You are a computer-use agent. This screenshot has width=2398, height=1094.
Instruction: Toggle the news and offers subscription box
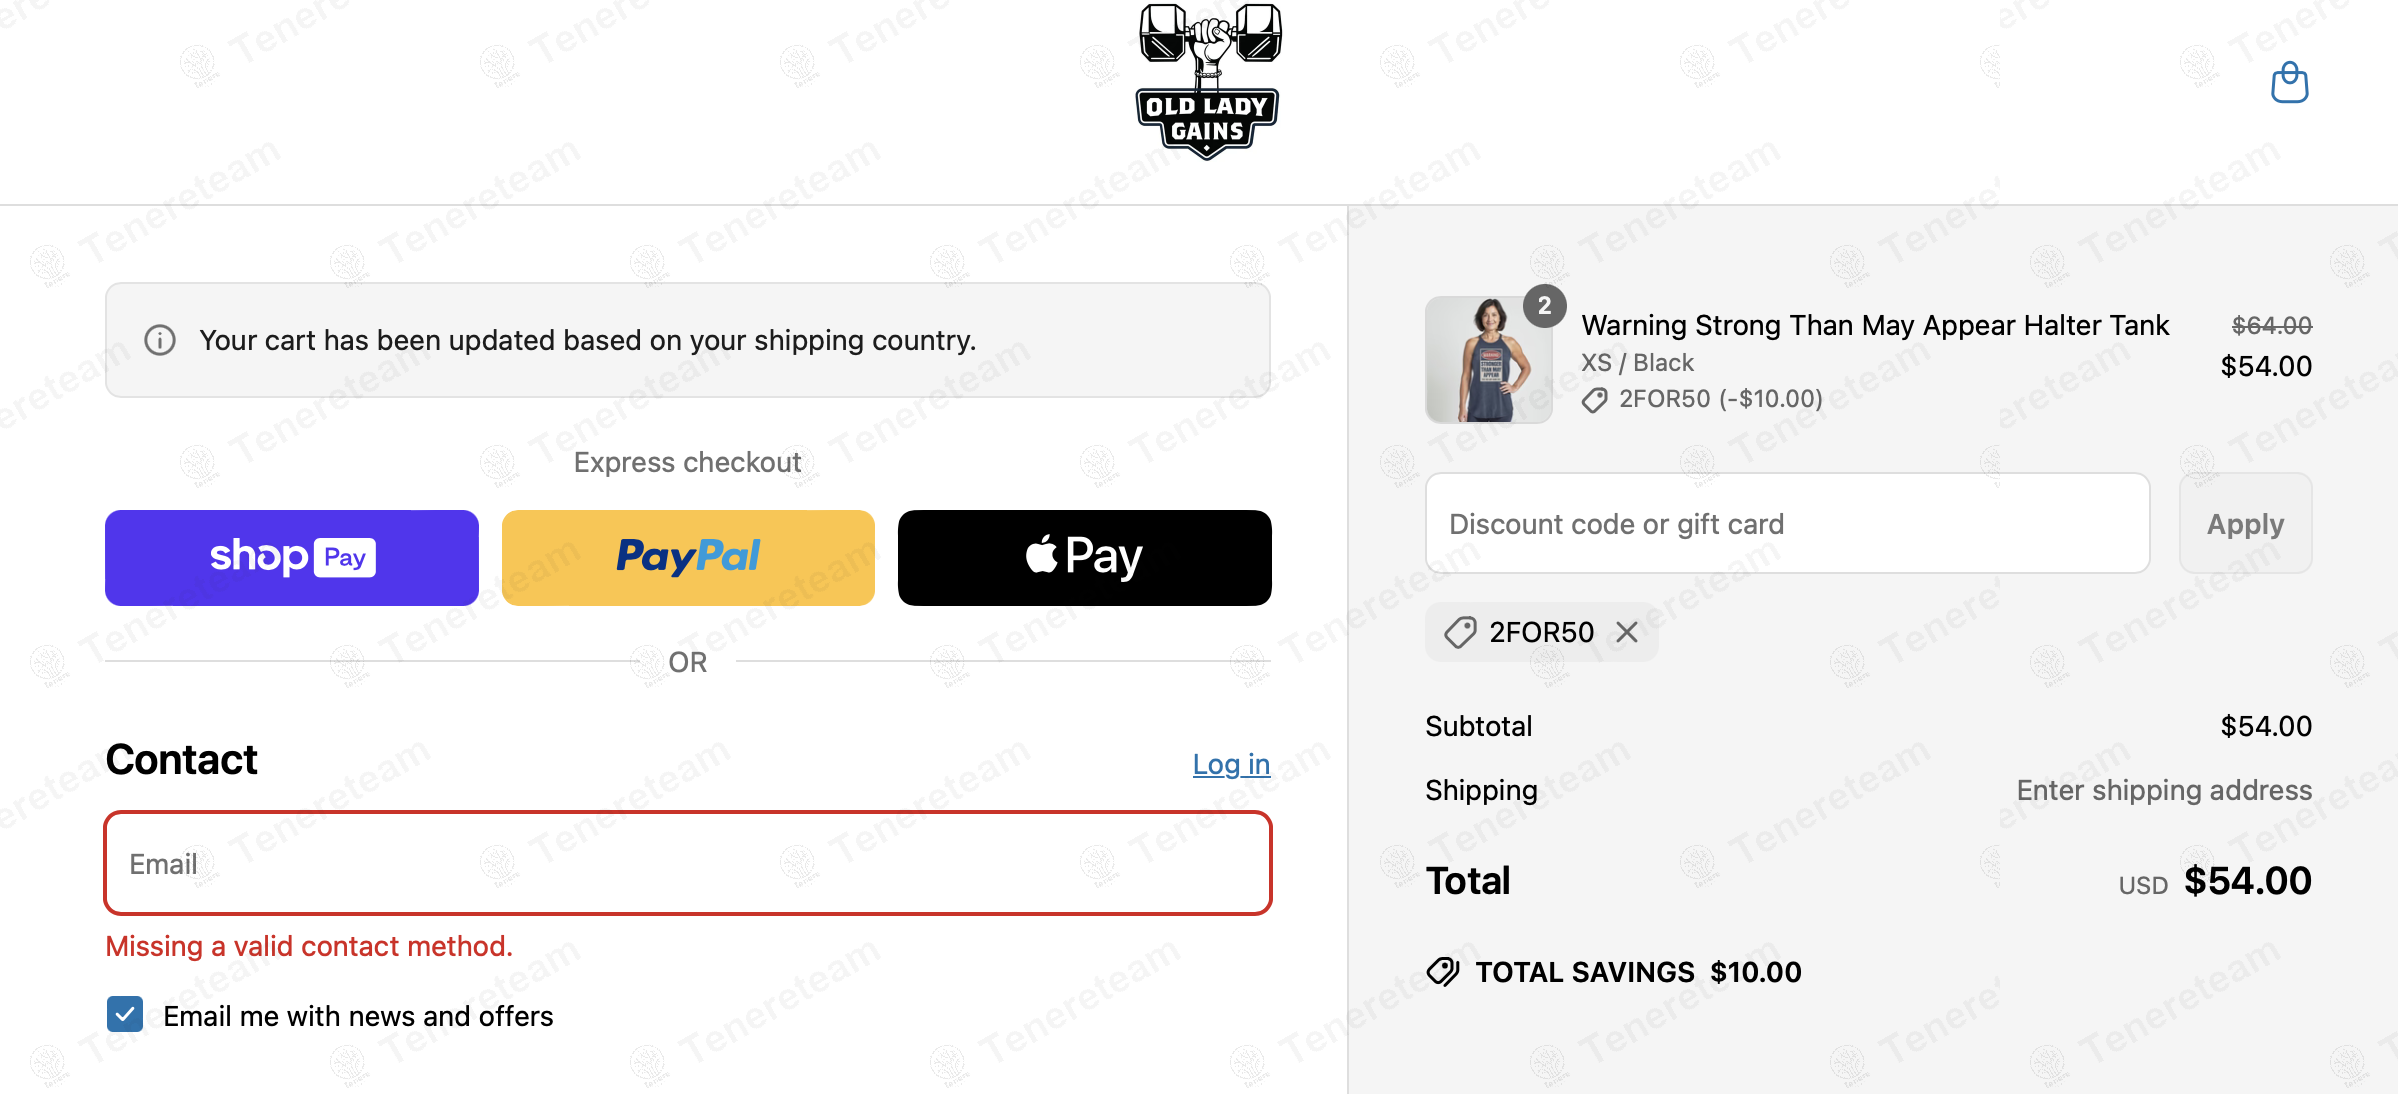[x=124, y=1015]
